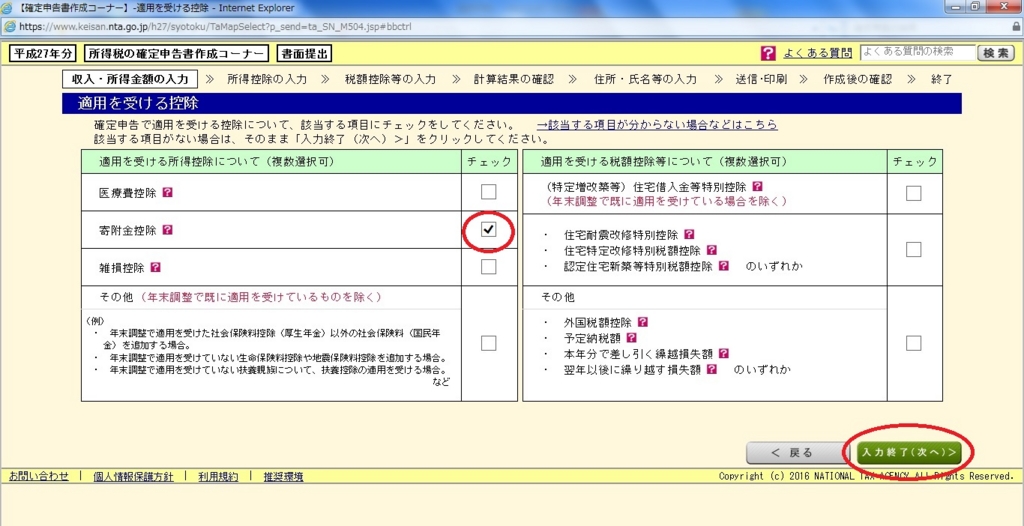Open help for 翌年以後に繰り越す損失額
1024x526 pixels.
tap(712, 369)
